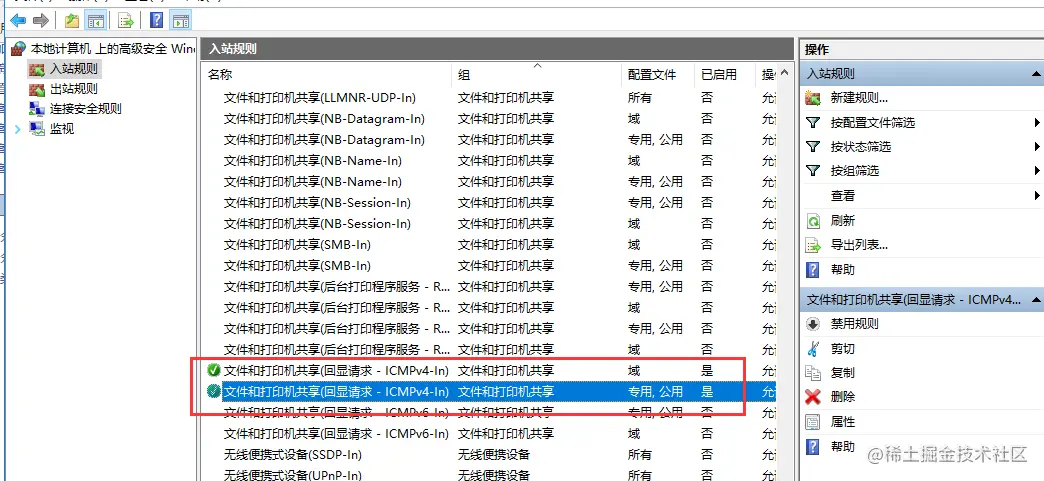Expand the 监视 node chevron
This screenshot has height=481, width=1044.
click(x=18, y=129)
